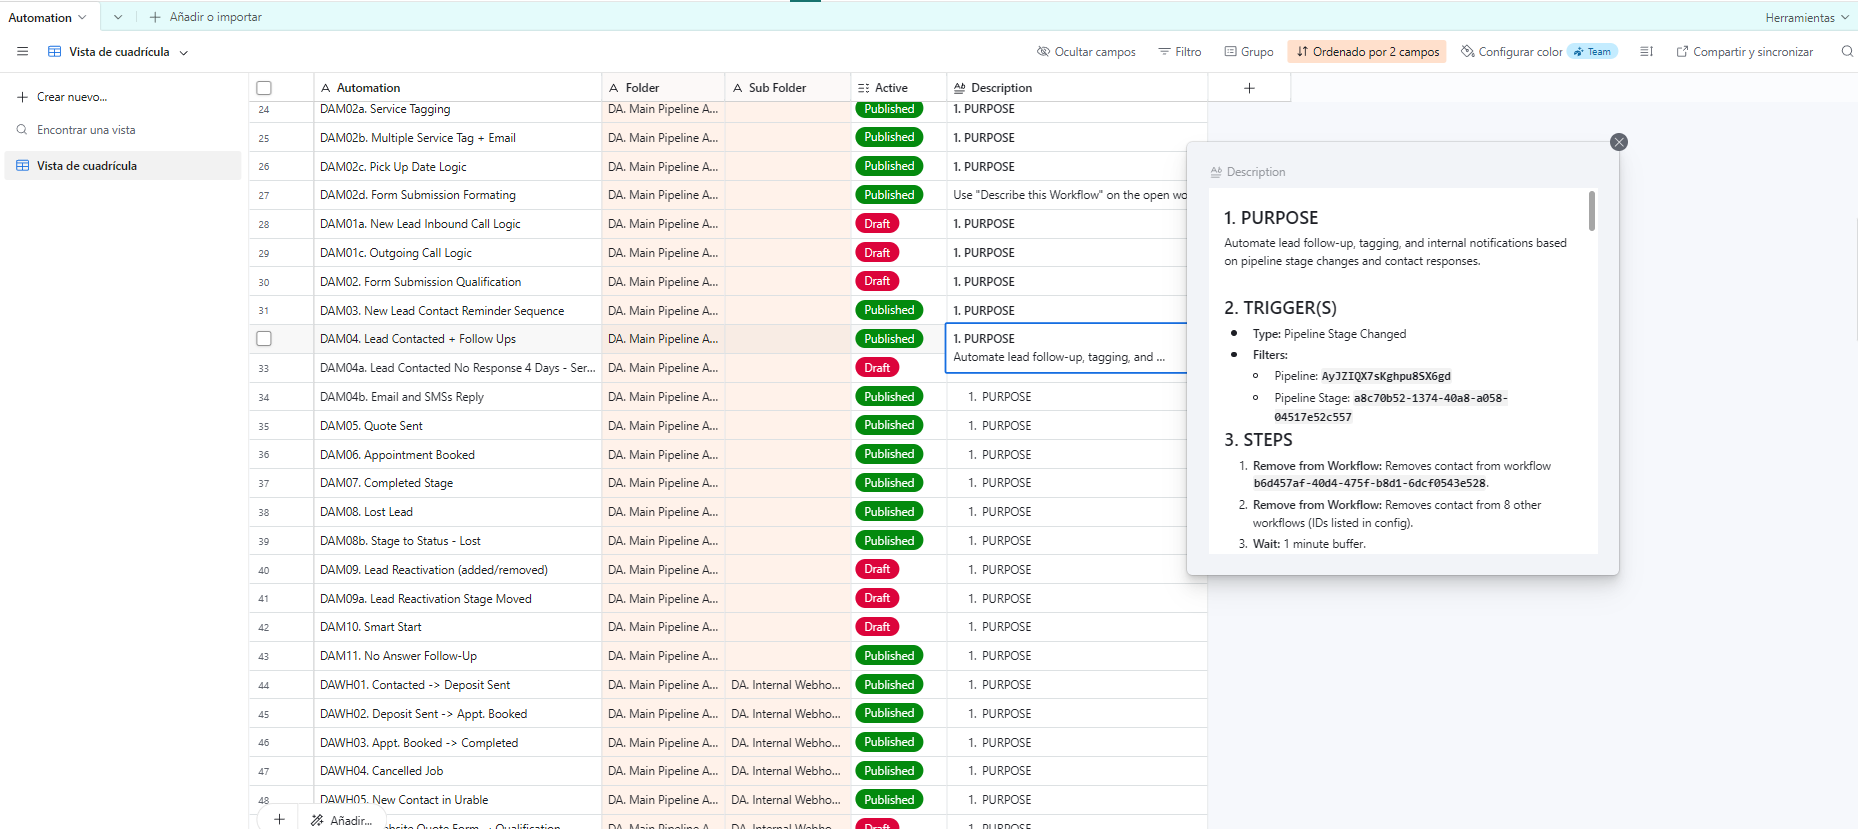Click Draft status of DAM10. Smart Start

[x=877, y=627]
